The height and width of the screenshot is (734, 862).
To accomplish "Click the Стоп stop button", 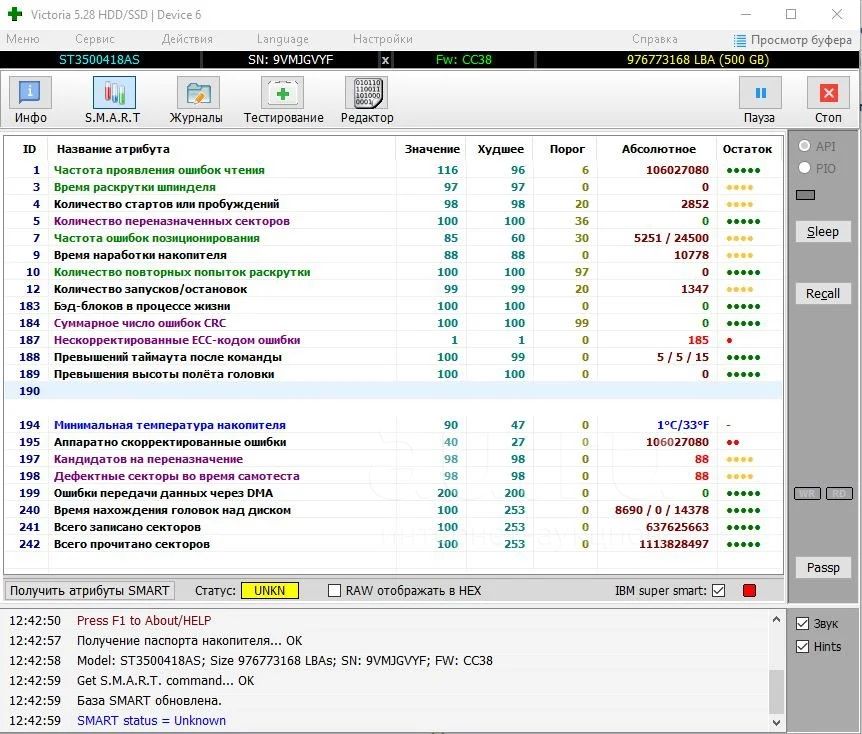I will [828, 101].
